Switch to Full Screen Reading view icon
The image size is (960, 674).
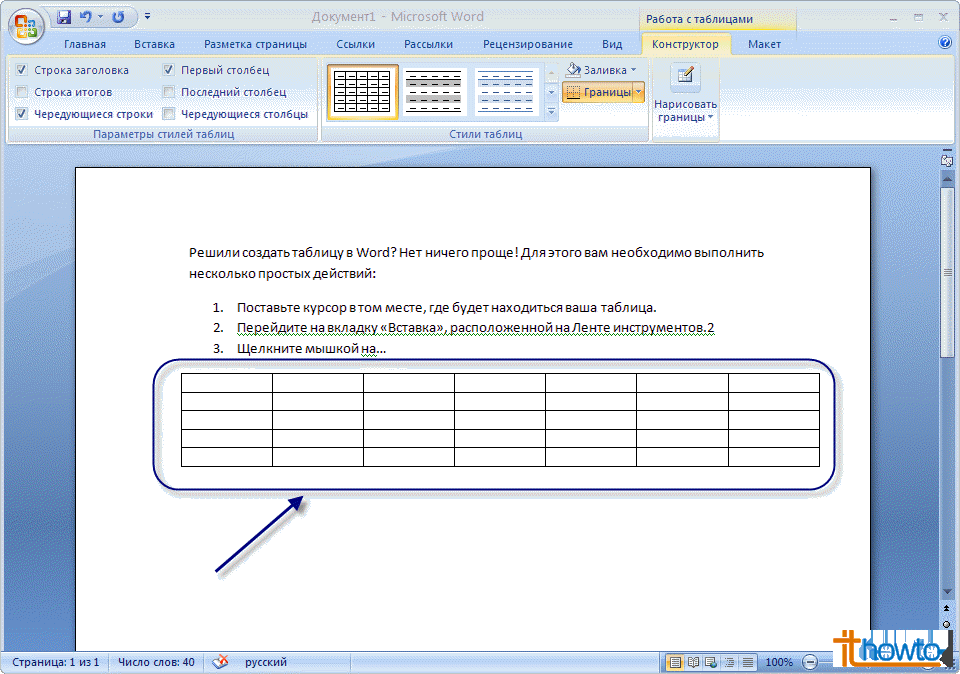(x=693, y=662)
